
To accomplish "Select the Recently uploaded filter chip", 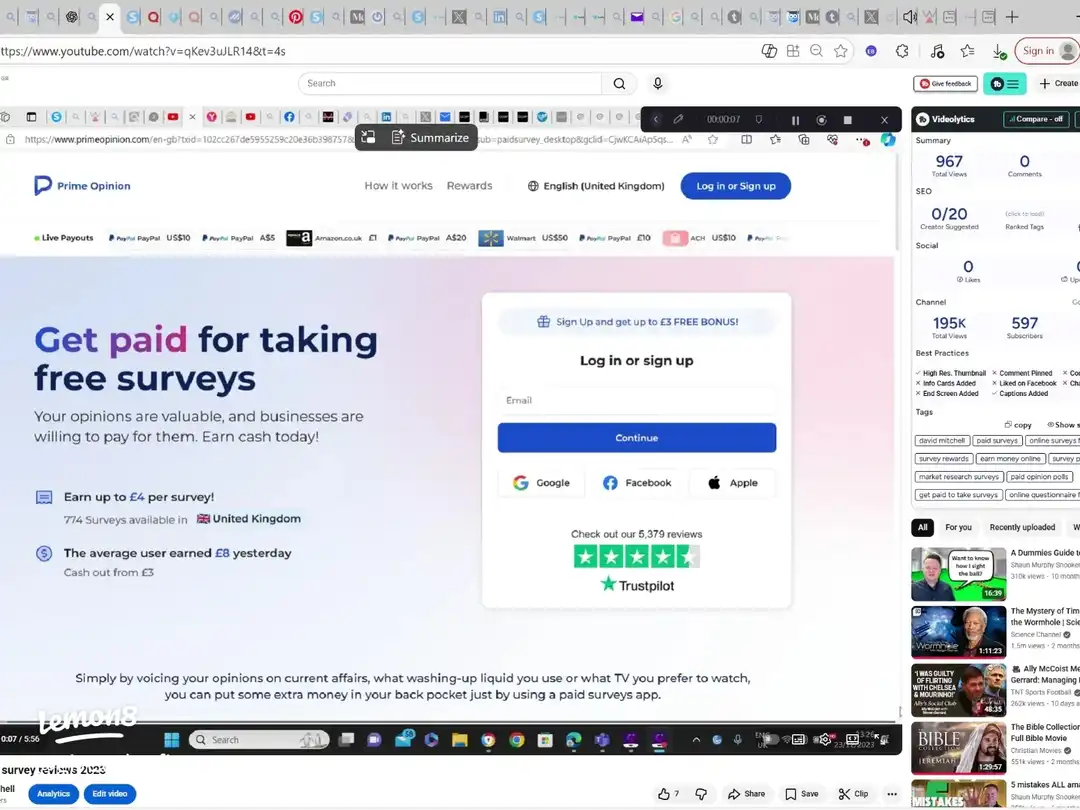I will coord(1022,528).
